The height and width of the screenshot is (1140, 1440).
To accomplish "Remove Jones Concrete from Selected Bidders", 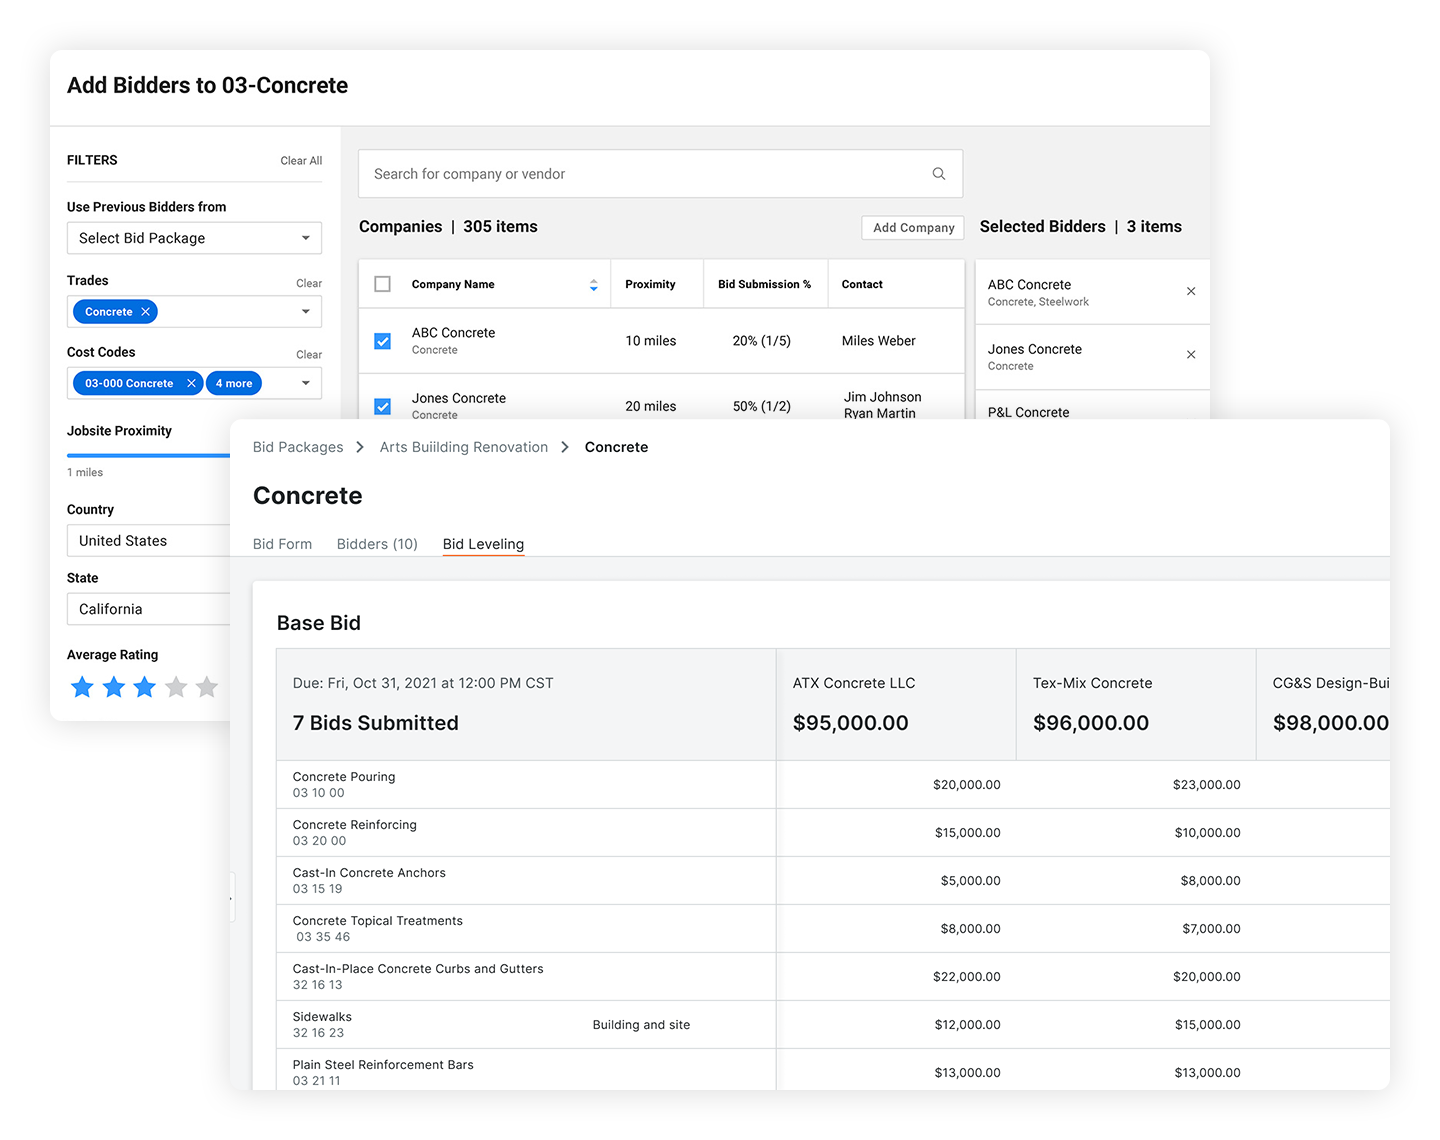I will (x=1191, y=355).
